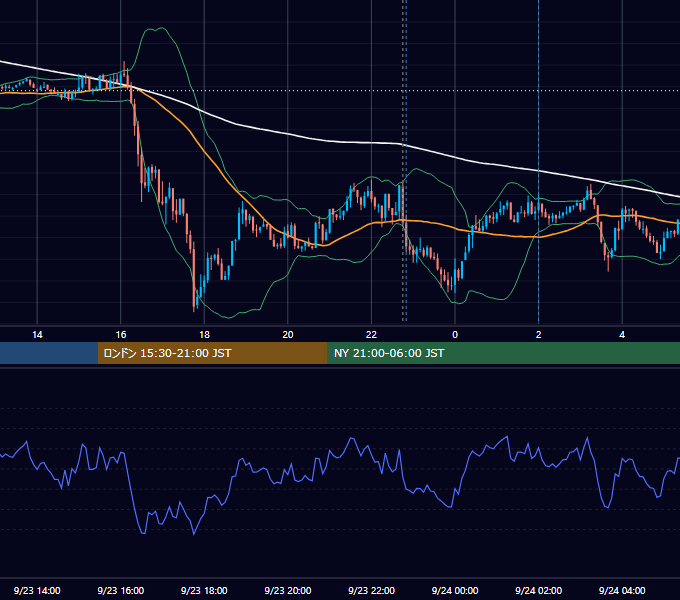Click the '20' hour label on the price chart axis

[288, 335]
